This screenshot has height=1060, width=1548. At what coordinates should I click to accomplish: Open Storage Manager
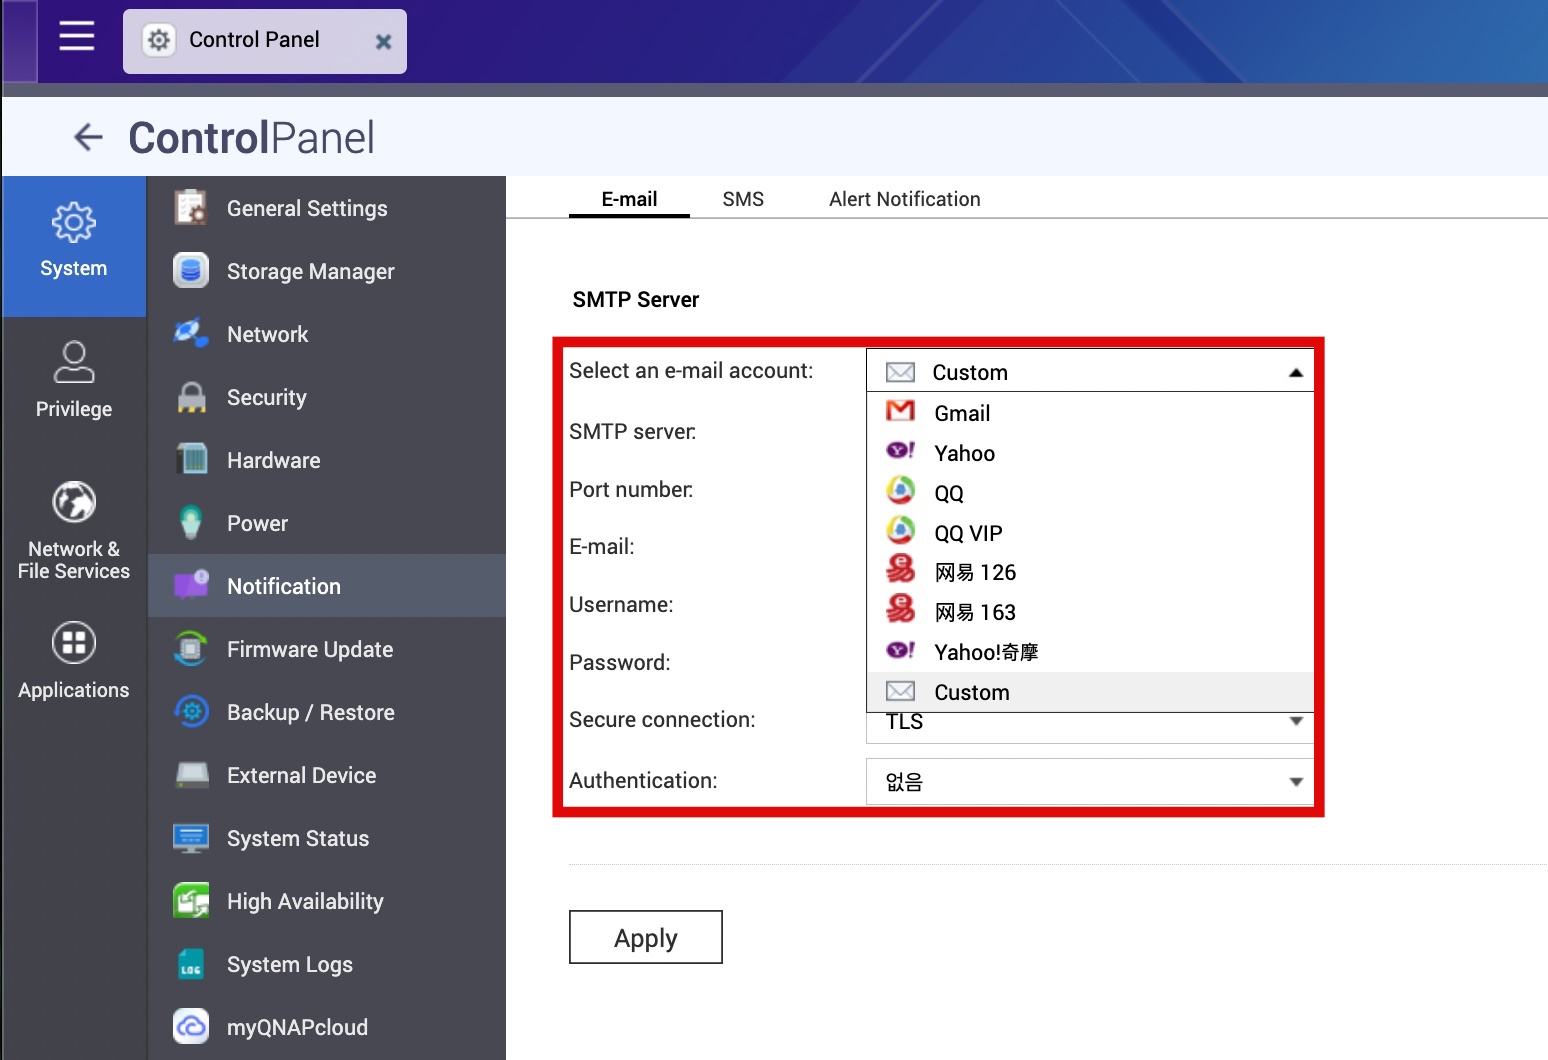coord(327,271)
